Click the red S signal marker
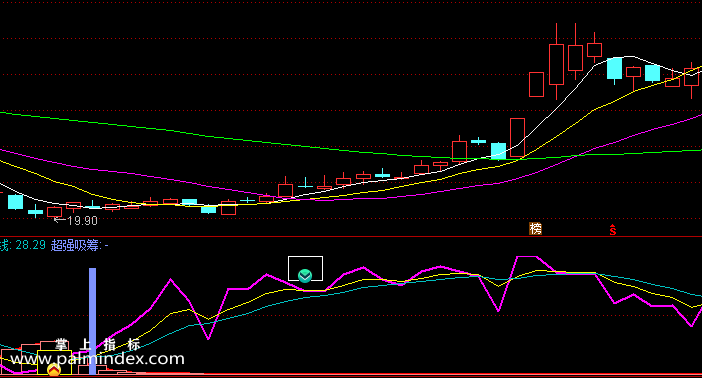Viewport: 702px width, 378px height. point(612,230)
